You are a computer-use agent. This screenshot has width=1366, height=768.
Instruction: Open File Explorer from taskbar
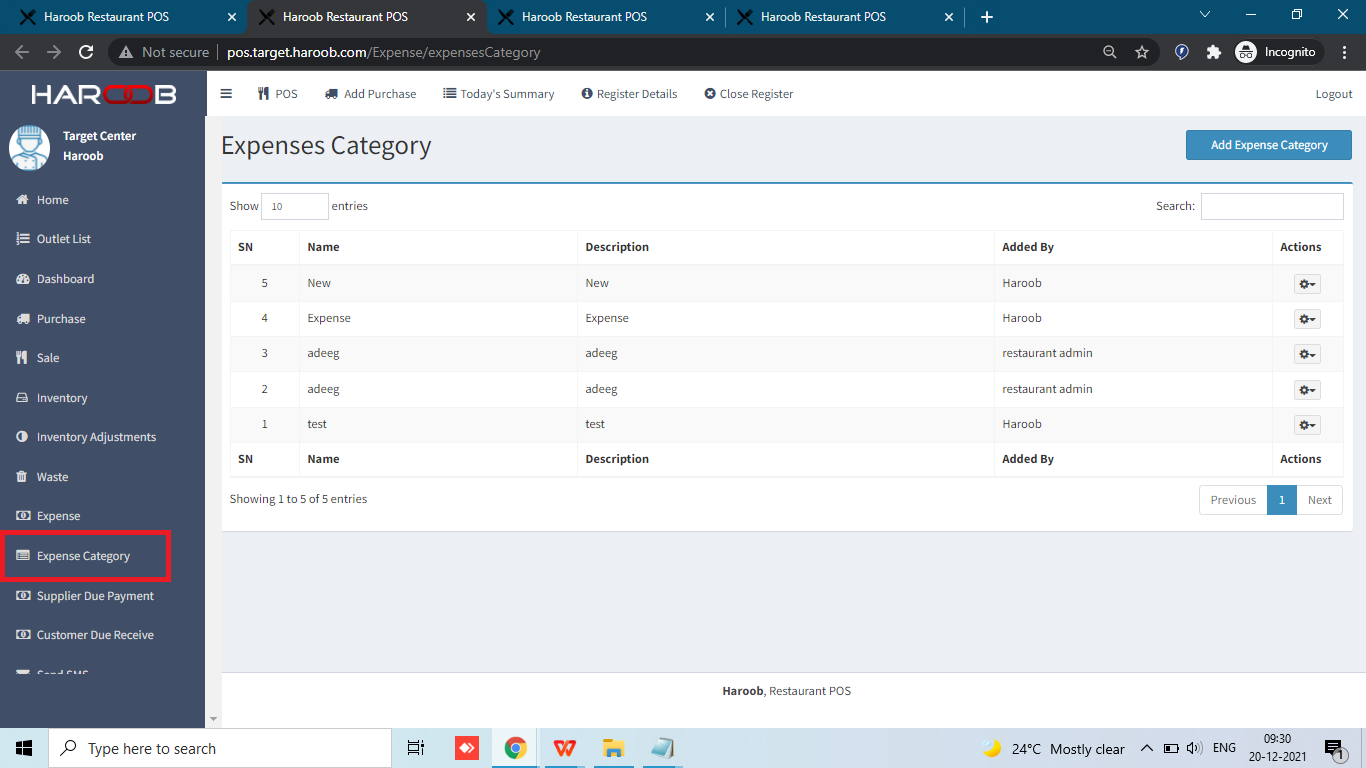(614, 748)
